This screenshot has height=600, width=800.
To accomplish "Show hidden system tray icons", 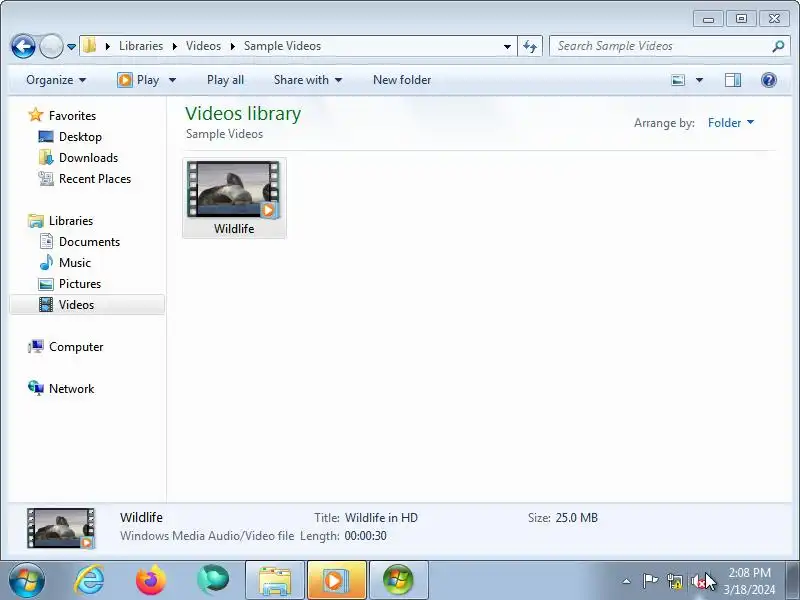I will [x=627, y=581].
